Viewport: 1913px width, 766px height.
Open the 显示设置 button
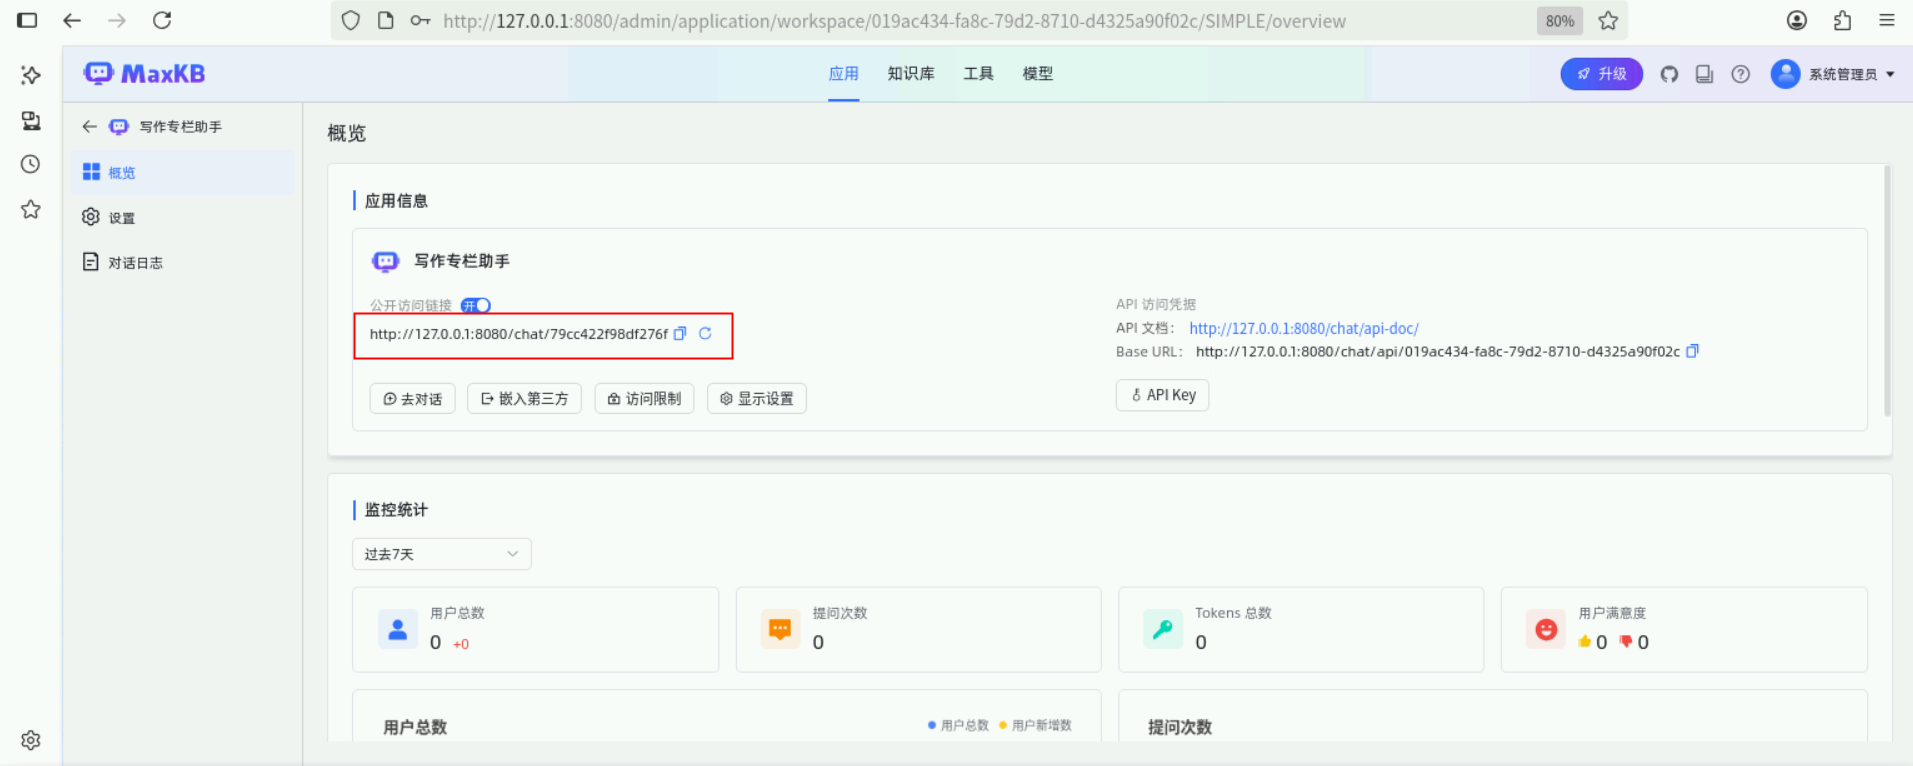(x=757, y=399)
